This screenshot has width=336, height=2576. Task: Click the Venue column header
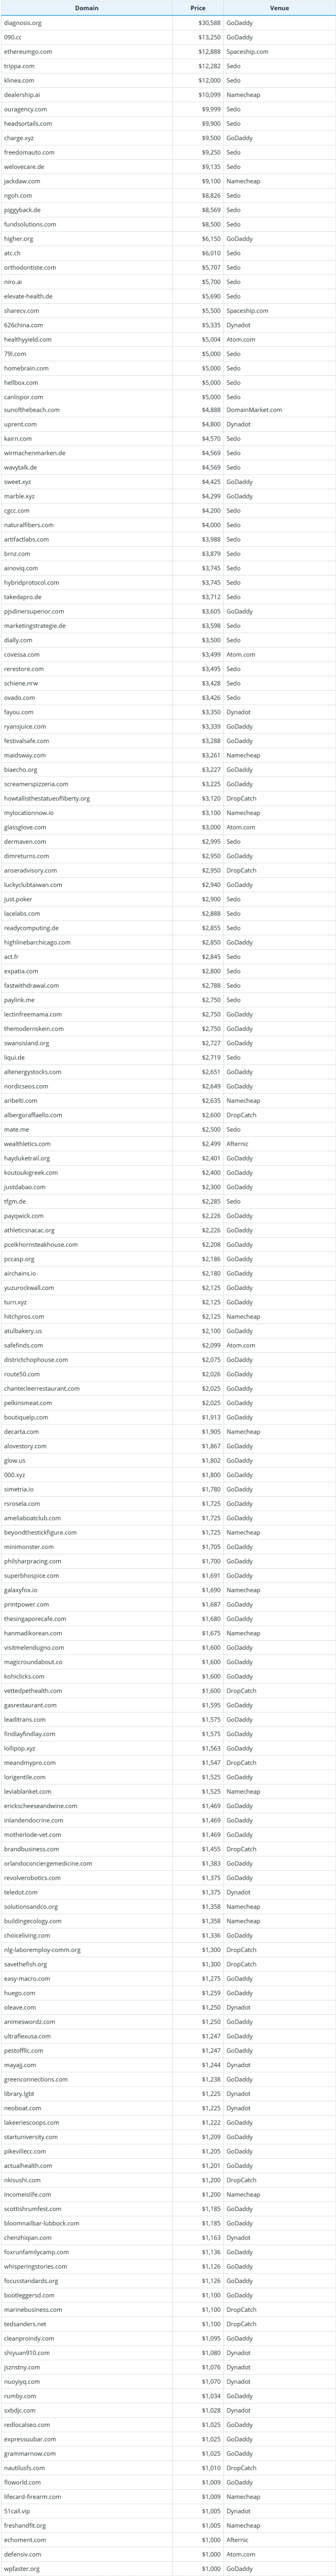coord(279,8)
